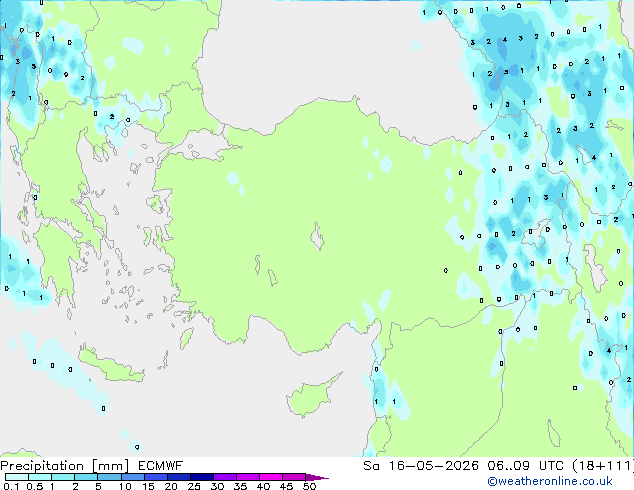Select the 45–50 mm magenta legend swatch
This screenshot has height=490, width=634.
pos(293,477)
